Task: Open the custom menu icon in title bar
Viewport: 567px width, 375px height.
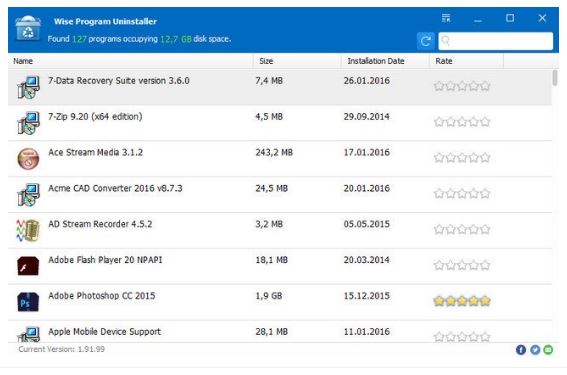Action: click(x=446, y=18)
